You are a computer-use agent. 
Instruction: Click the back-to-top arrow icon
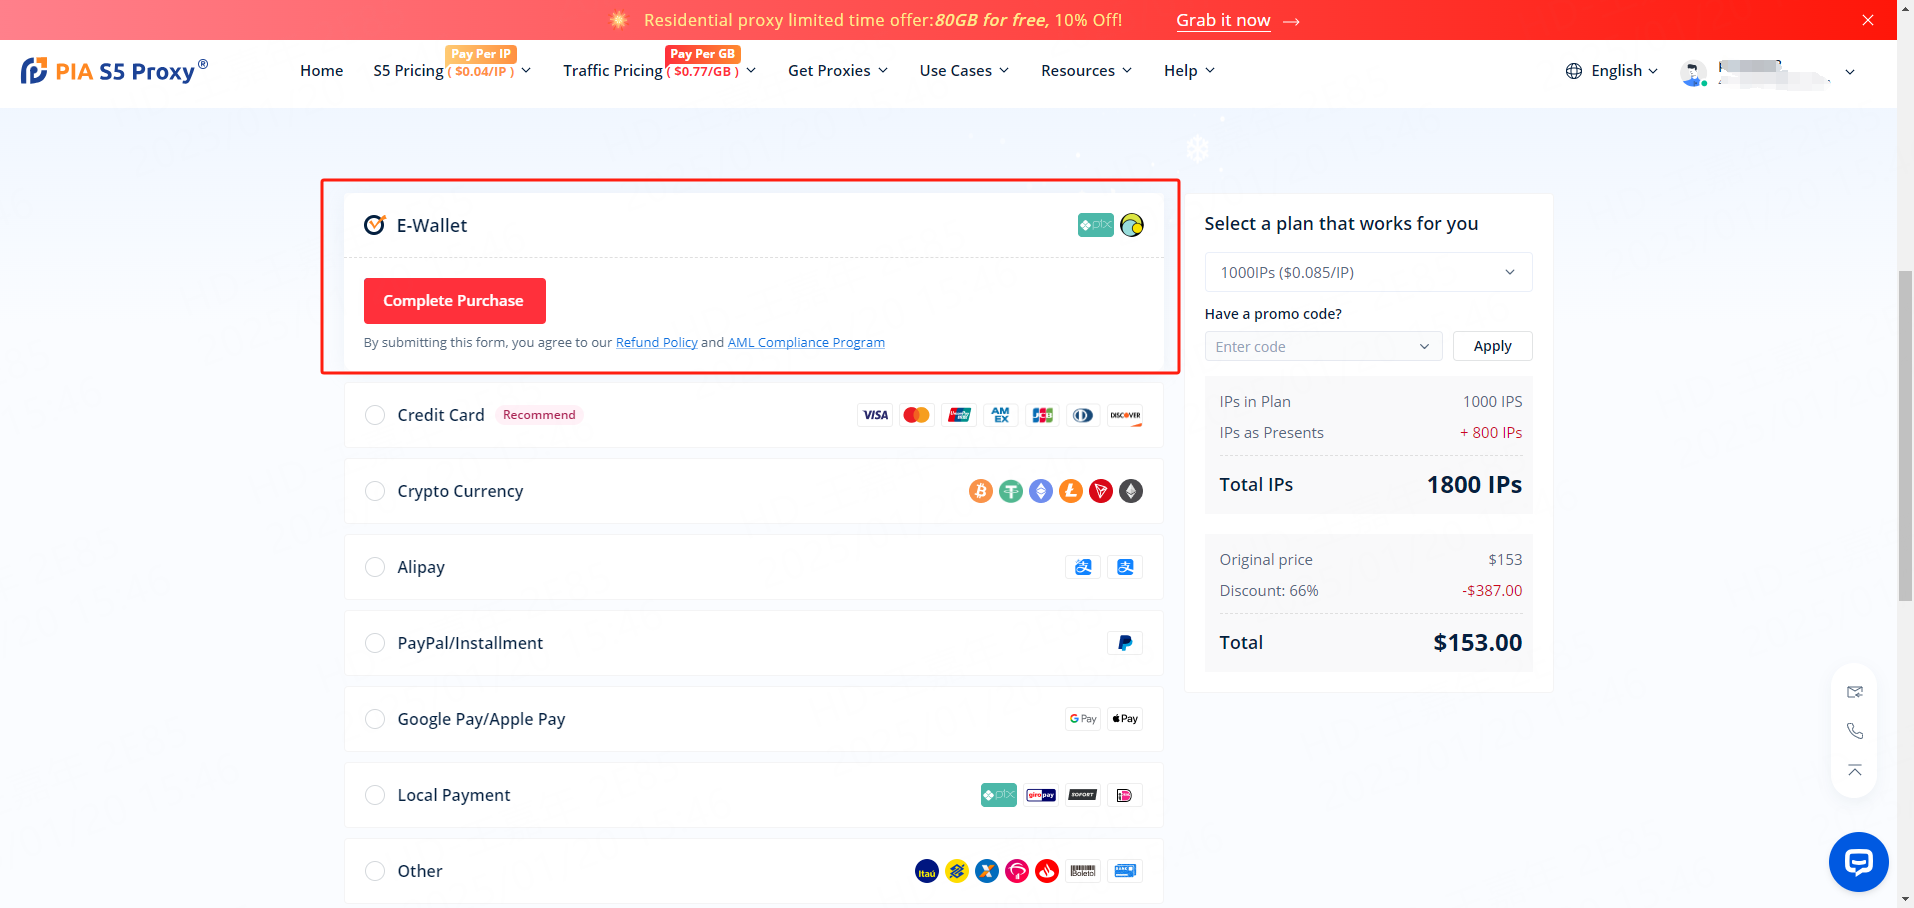point(1855,770)
